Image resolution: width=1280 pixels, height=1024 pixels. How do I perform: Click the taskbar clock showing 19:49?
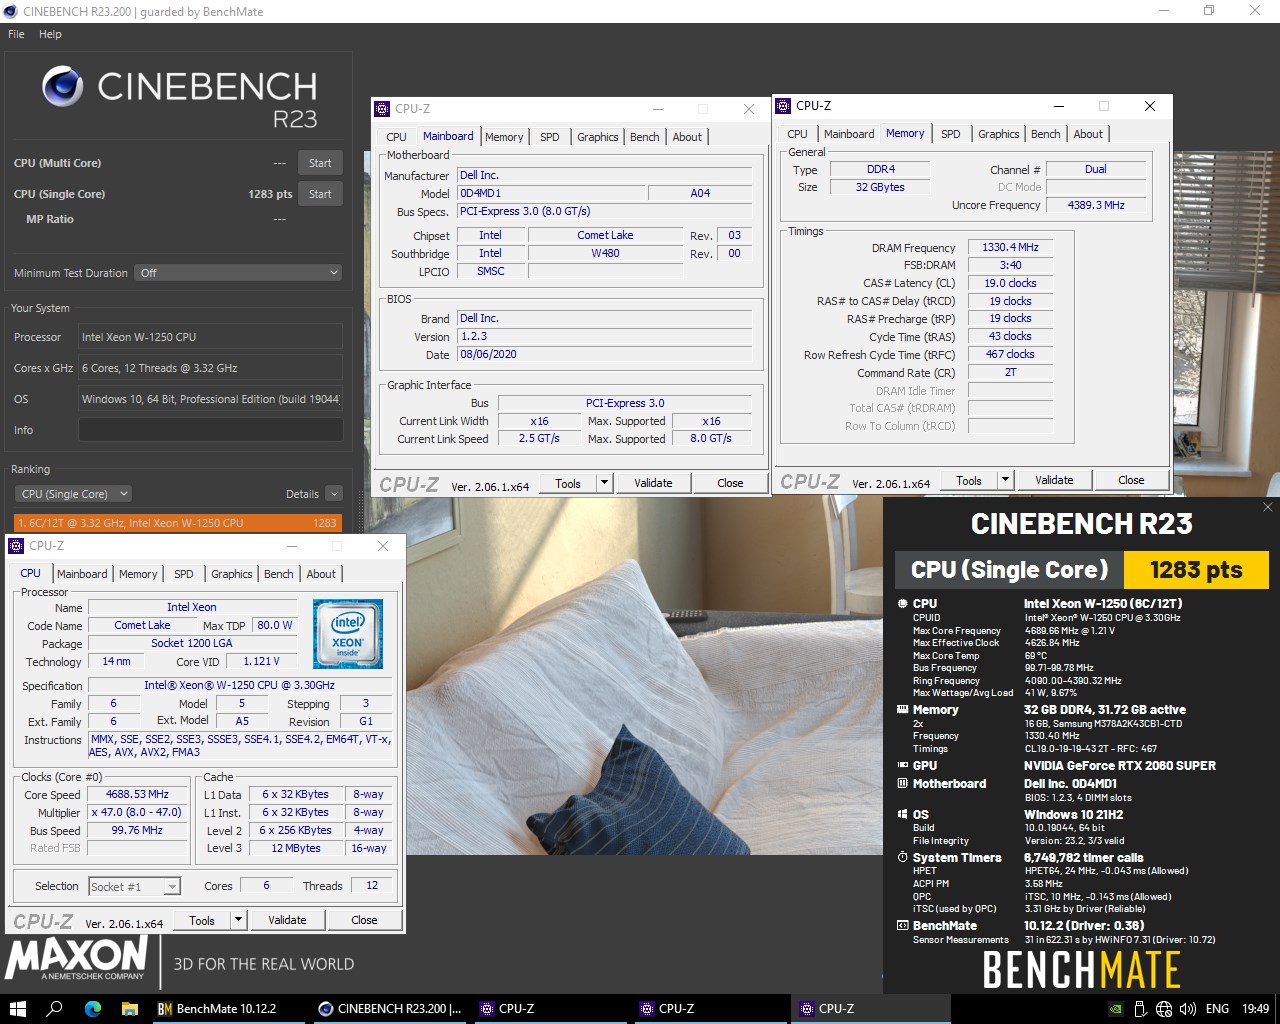tap(1255, 1009)
